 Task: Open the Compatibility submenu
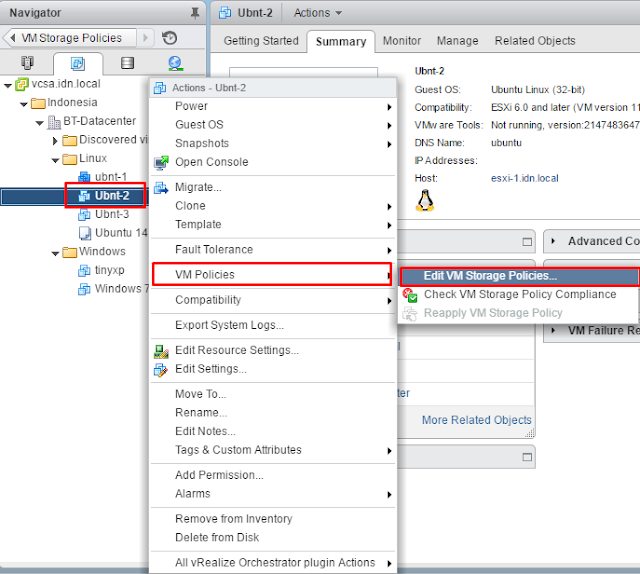pyautogui.click(x=273, y=300)
